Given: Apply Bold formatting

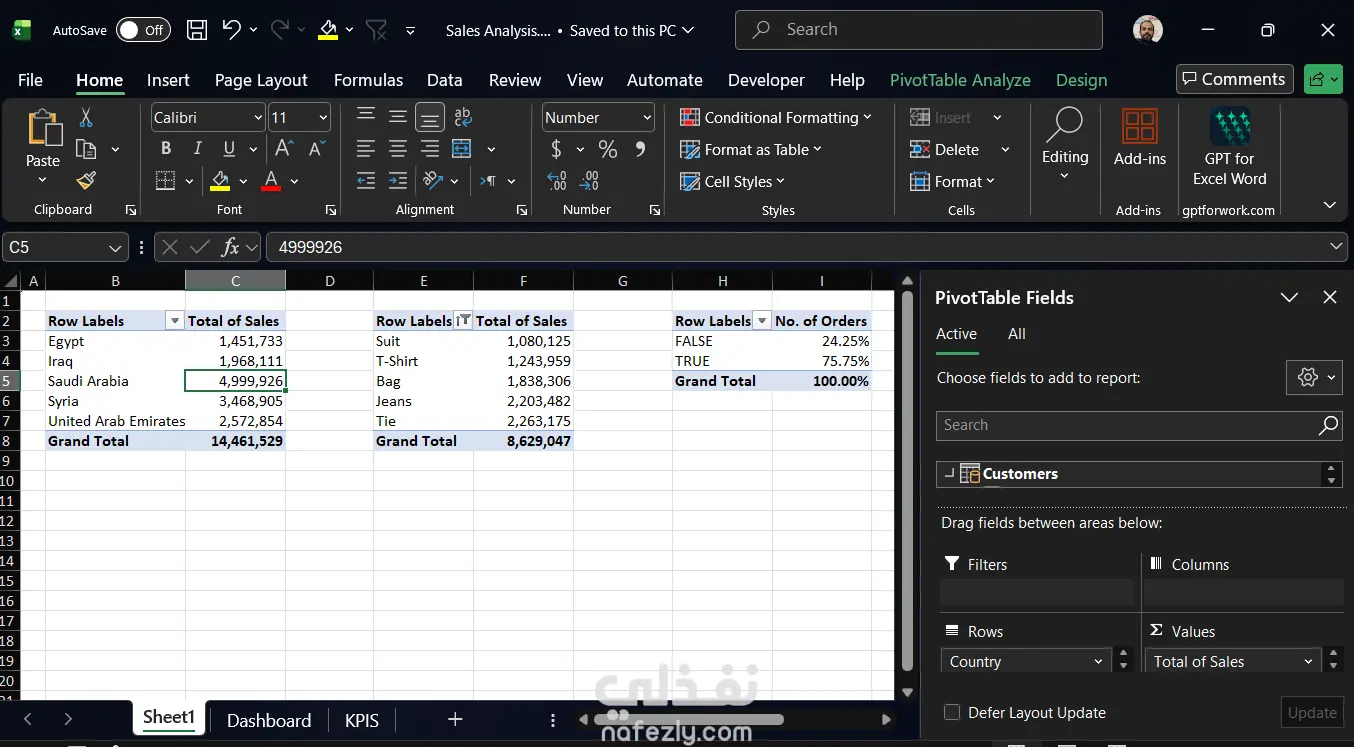Looking at the screenshot, I should coord(166,149).
